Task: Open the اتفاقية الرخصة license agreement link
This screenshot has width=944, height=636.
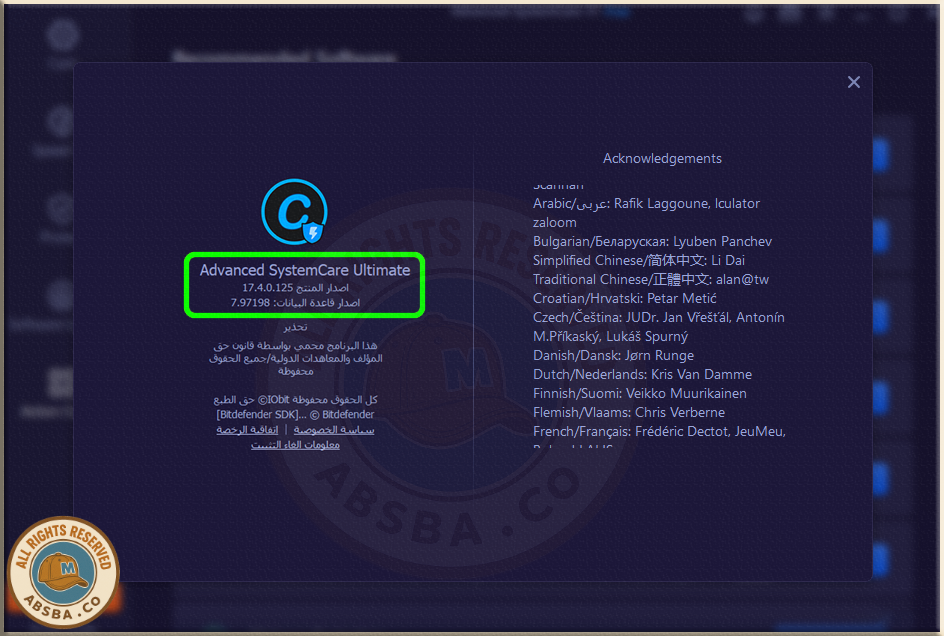Action: click(247, 430)
